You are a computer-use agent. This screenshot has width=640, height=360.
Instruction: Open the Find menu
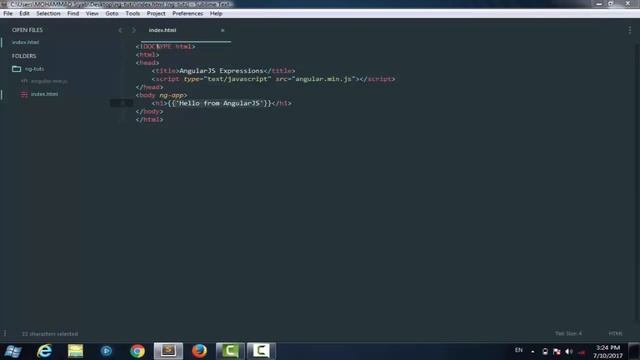(x=73, y=13)
